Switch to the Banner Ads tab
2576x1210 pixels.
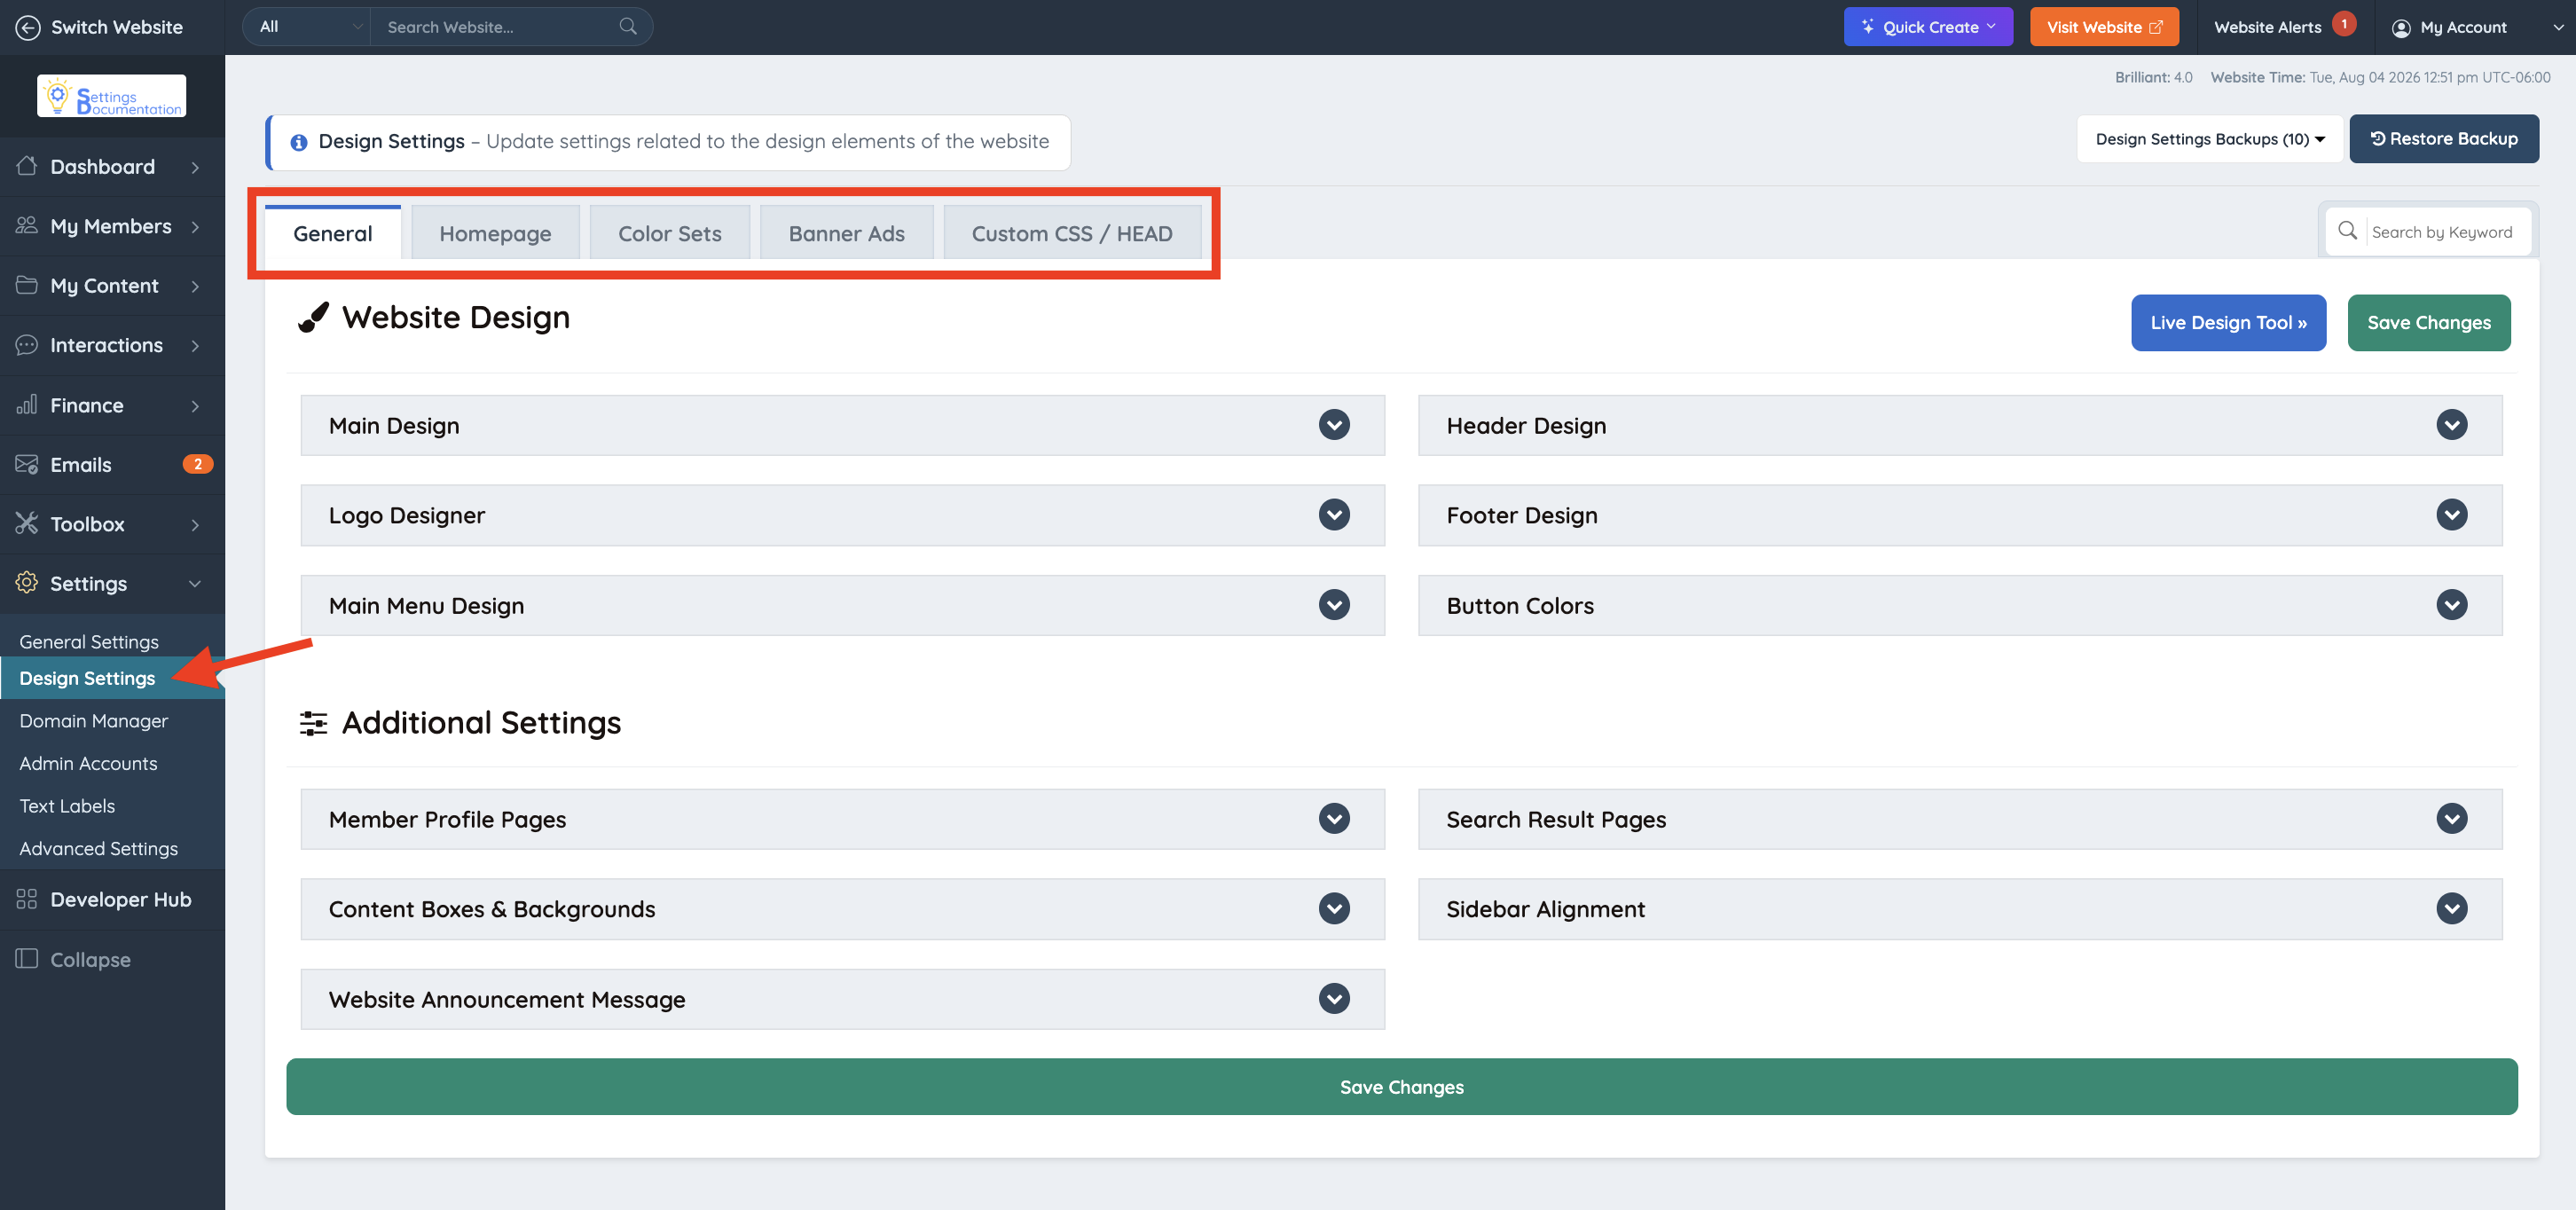click(x=846, y=233)
